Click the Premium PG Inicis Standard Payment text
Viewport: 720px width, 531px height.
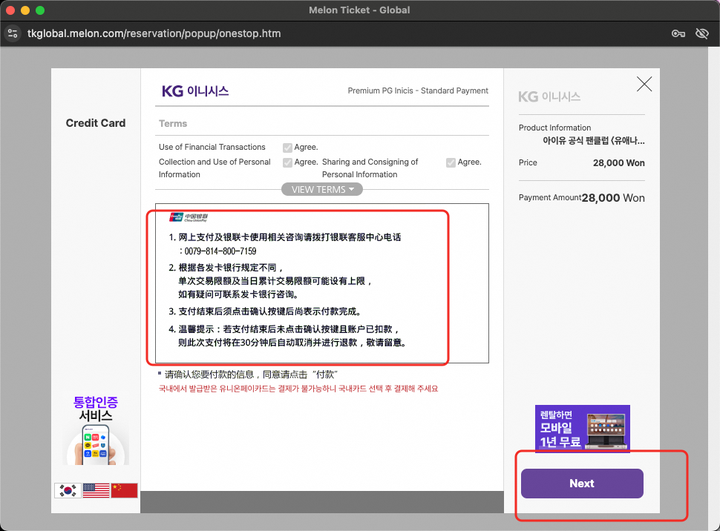418,90
